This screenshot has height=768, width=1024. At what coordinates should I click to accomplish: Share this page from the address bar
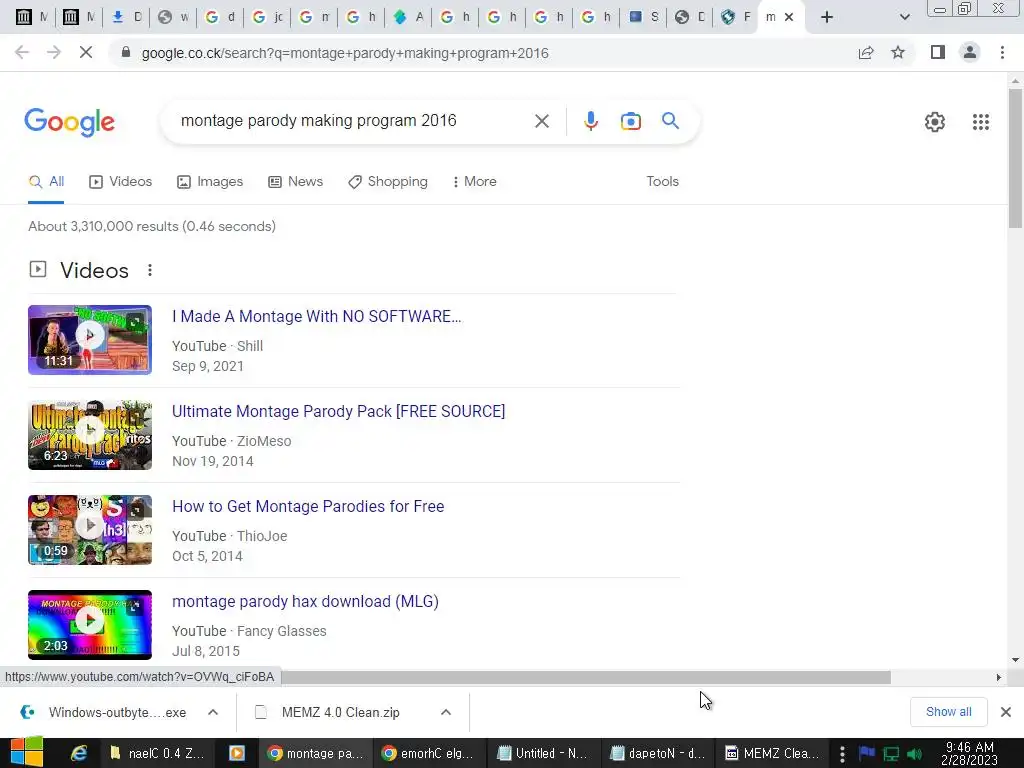(x=866, y=53)
